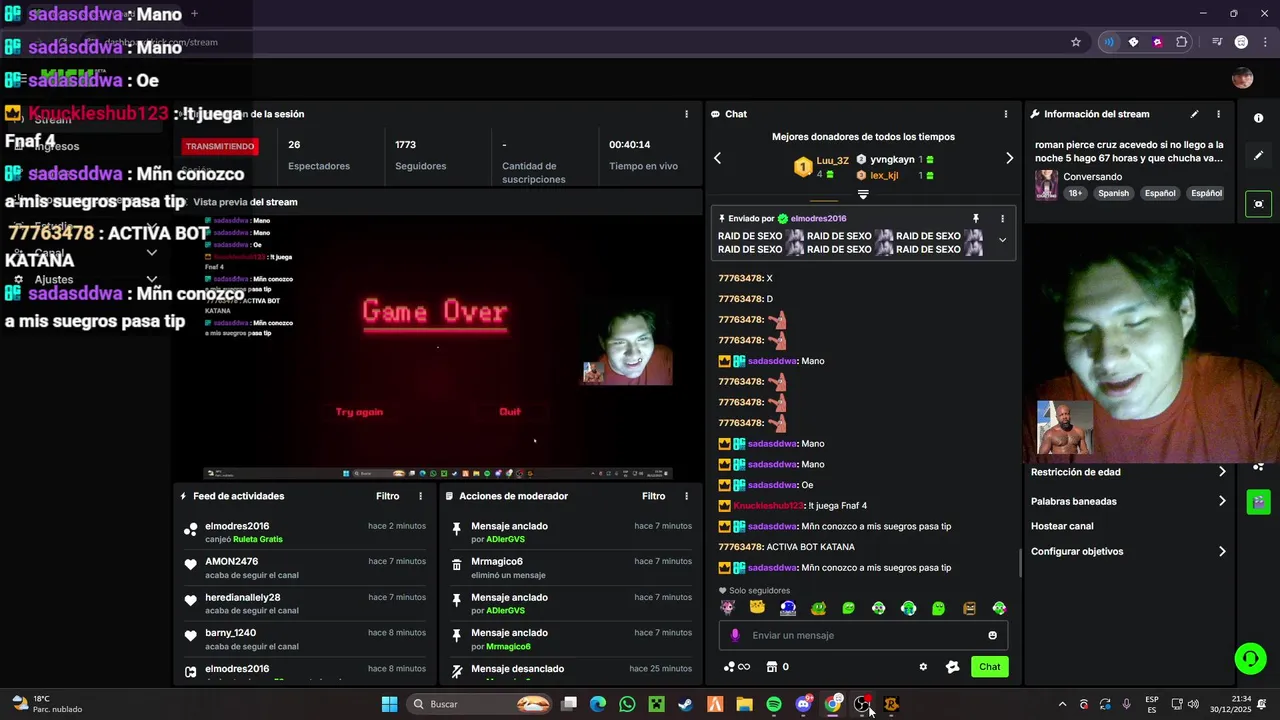This screenshot has width=1280, height=720.
Task: Open Filtro in Feed de actividades
Action: point(387,496)
